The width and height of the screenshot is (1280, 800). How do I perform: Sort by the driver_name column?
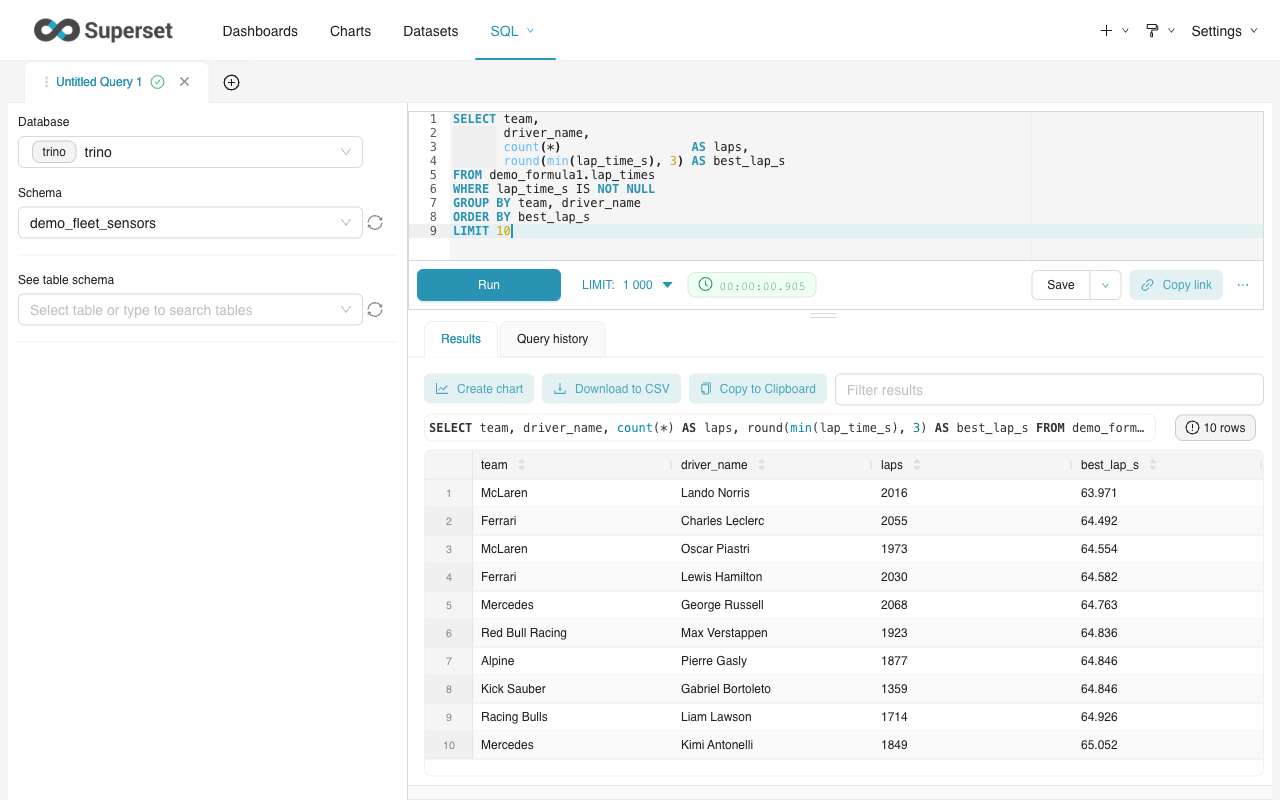point(761,465)
